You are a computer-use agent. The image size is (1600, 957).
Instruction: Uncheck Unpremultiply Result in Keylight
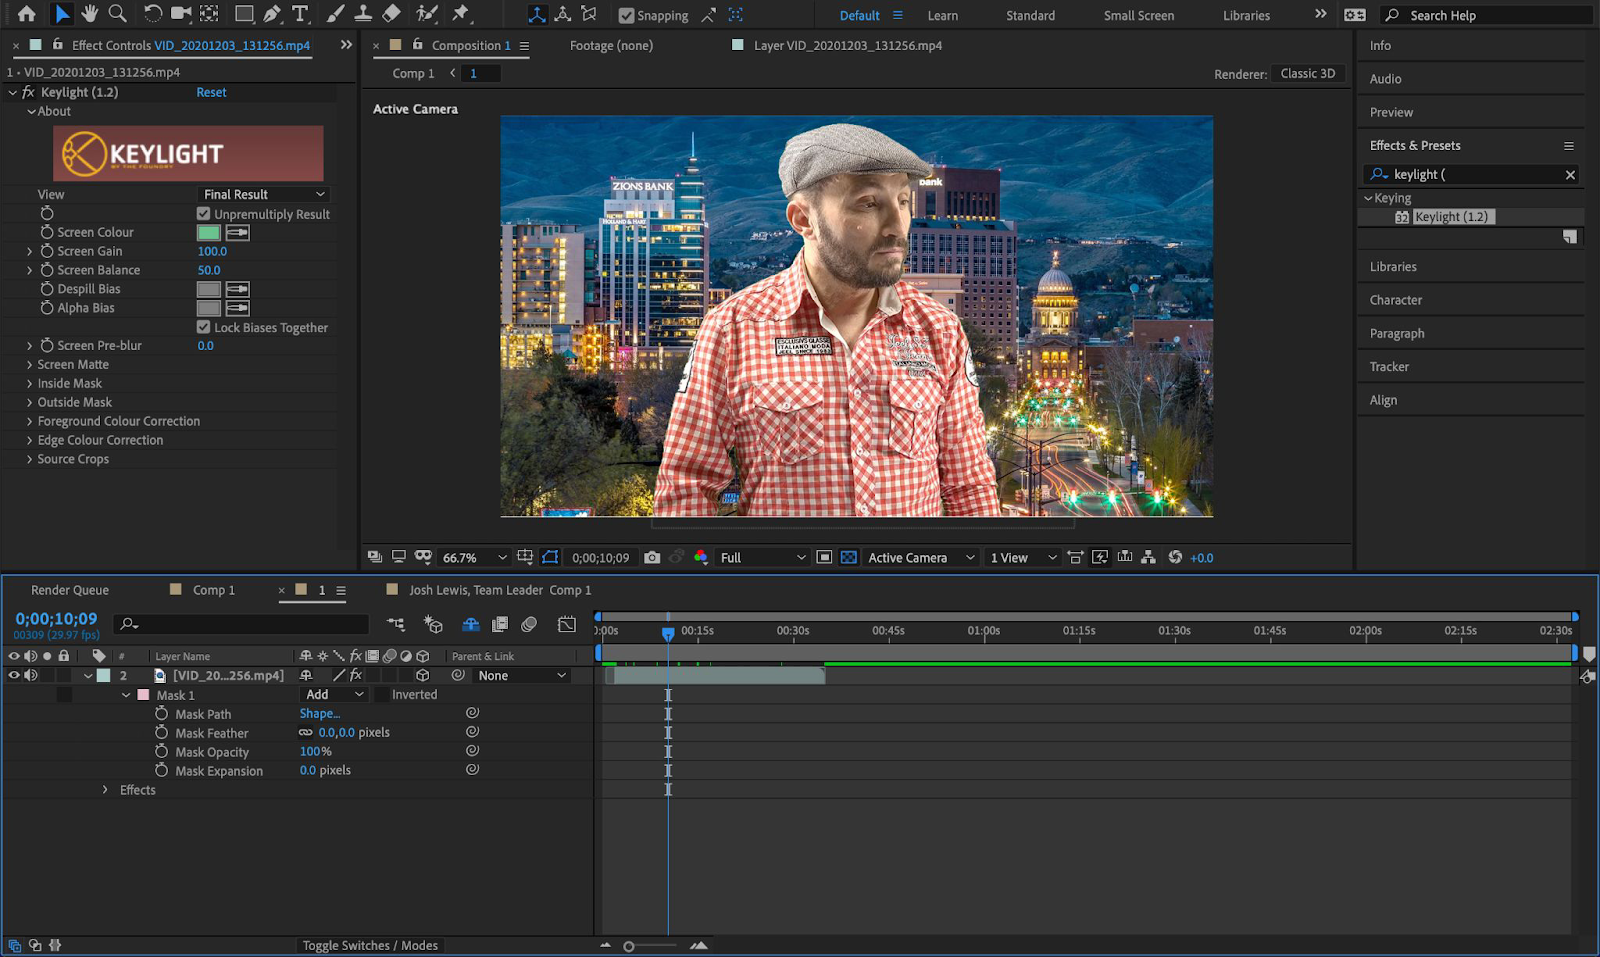pos(203,213)
